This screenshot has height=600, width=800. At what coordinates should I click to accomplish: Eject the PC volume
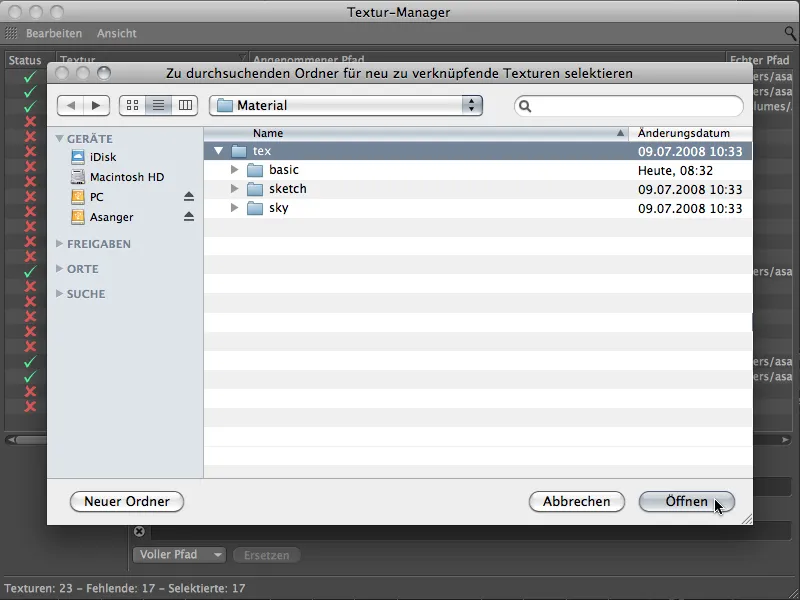[x=189, y=196]
